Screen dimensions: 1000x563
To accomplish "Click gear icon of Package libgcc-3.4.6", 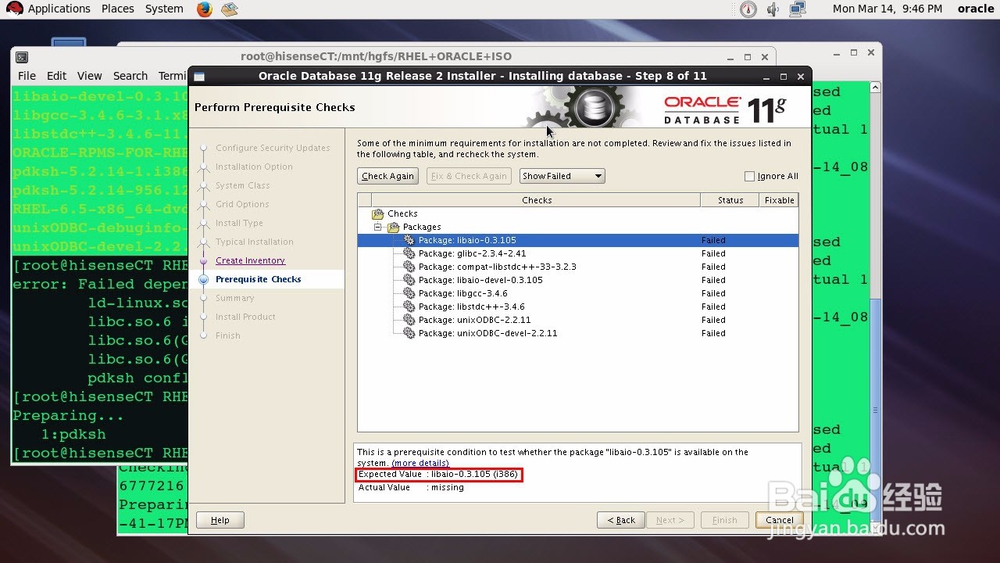I will [x=409, y=293].
